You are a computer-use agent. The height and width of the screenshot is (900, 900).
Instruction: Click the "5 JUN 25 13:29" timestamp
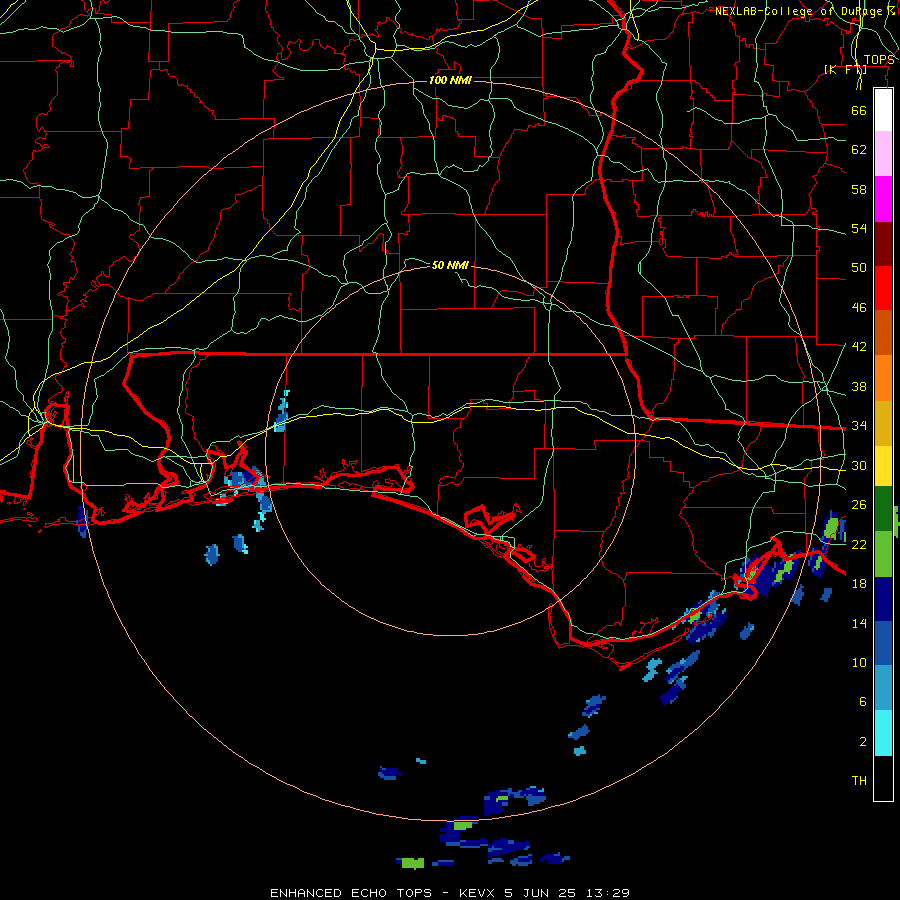567,893
